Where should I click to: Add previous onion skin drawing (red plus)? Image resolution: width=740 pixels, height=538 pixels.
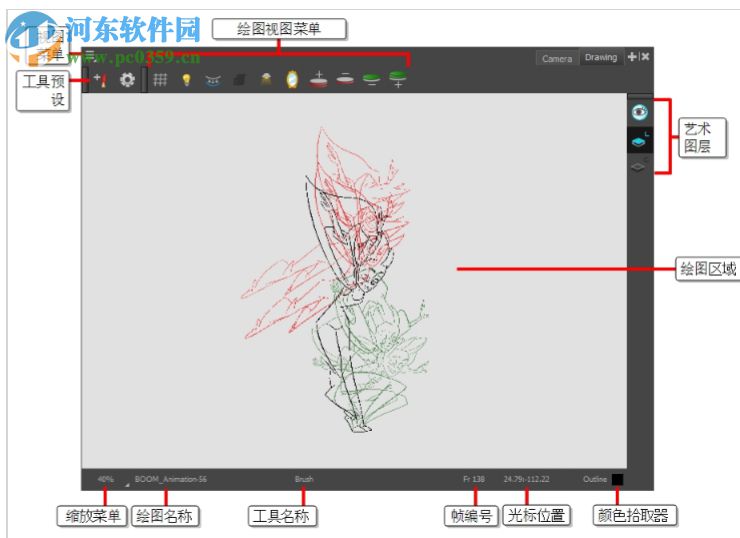[319, 79]
